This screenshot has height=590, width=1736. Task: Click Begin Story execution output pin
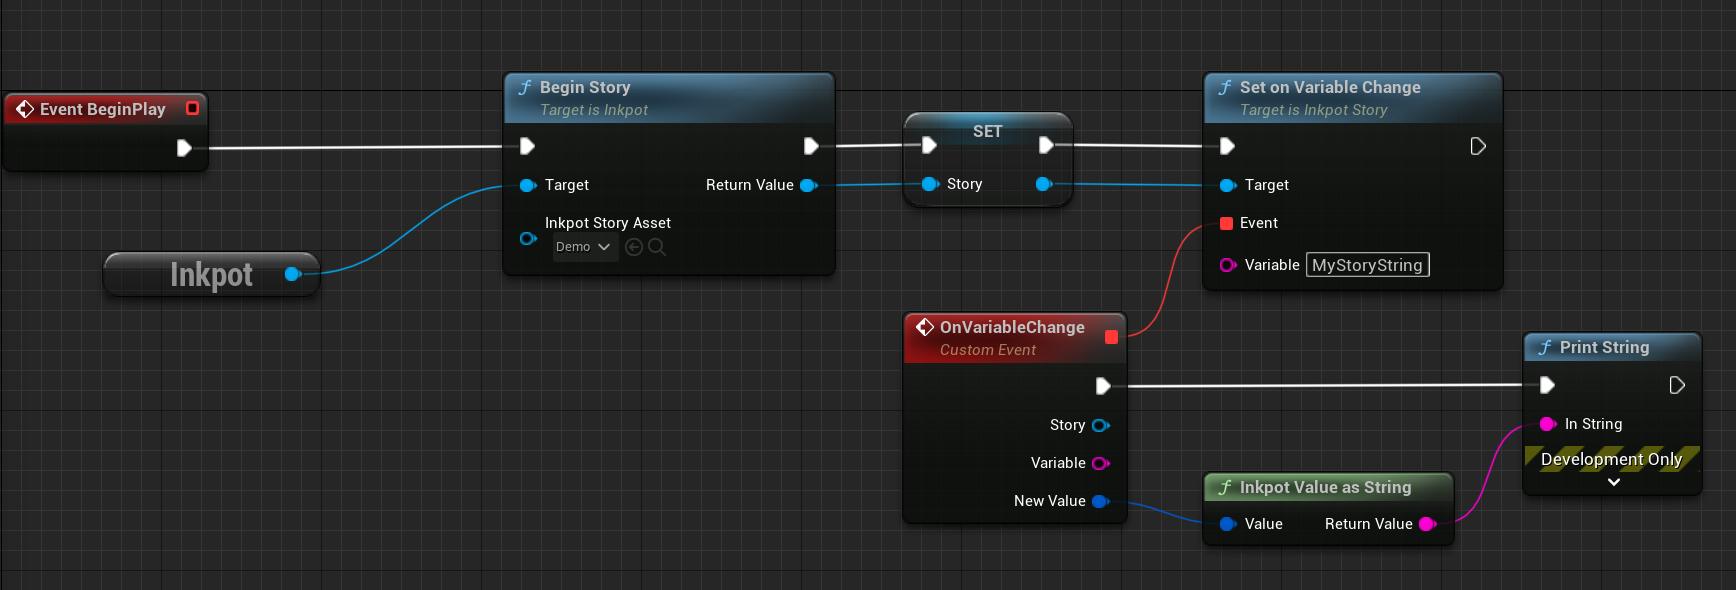click(811, 146)
